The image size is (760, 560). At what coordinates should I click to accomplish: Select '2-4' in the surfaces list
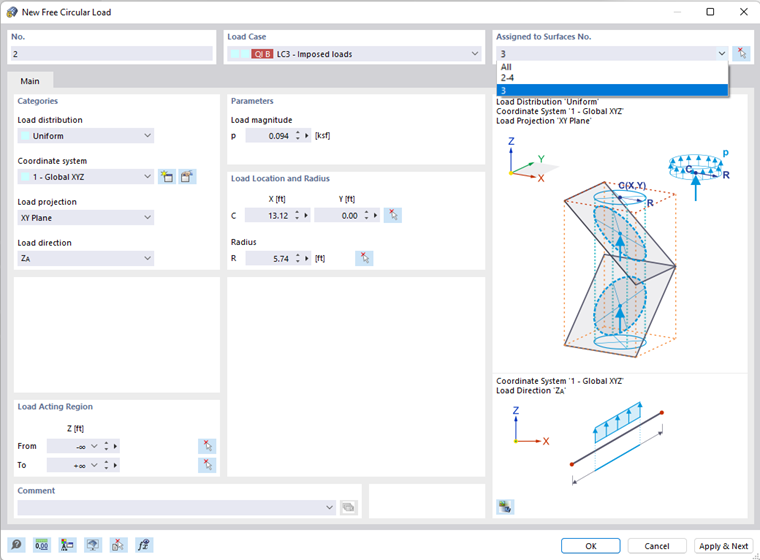(x=612, y=78)
